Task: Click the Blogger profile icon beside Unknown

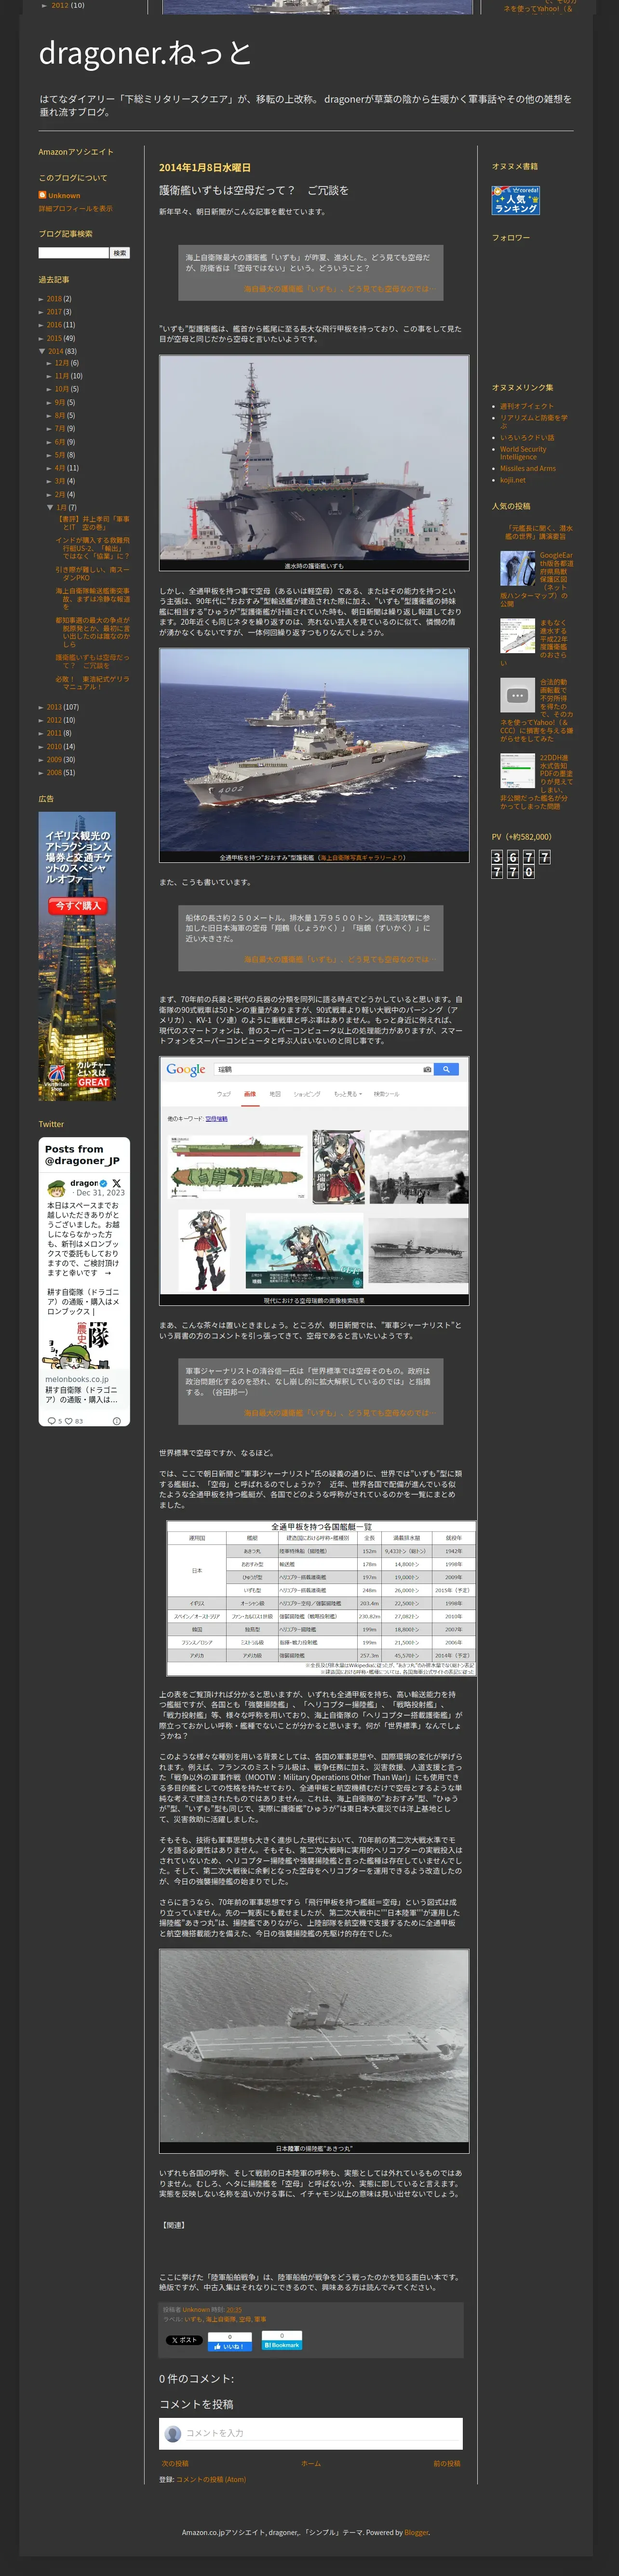Action: click(x=42, y=195)
